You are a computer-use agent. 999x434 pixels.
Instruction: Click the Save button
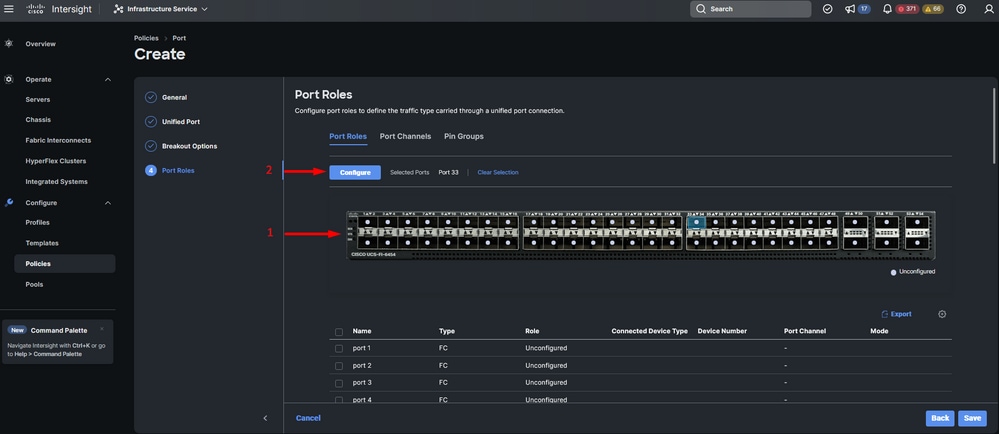click(972, 418)
